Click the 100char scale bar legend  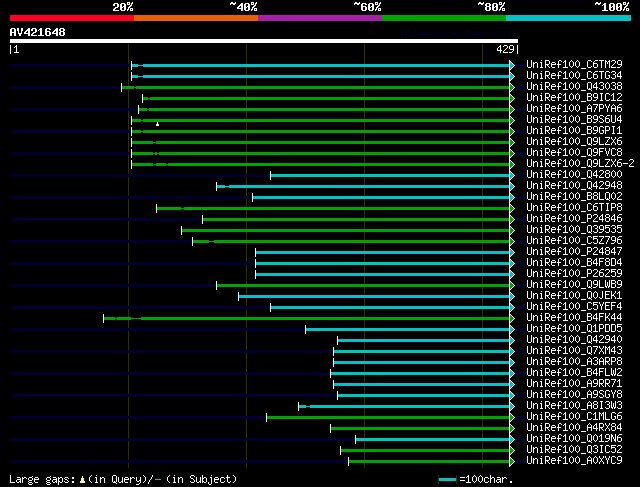pyautogui.click(x=447, y=480)
